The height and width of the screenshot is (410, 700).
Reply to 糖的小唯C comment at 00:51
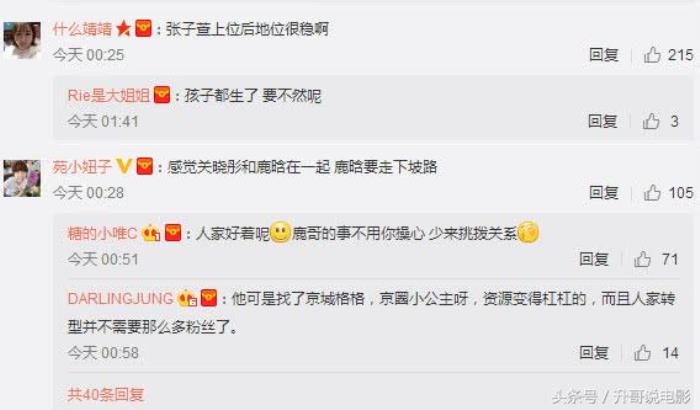tap(594, 259)
